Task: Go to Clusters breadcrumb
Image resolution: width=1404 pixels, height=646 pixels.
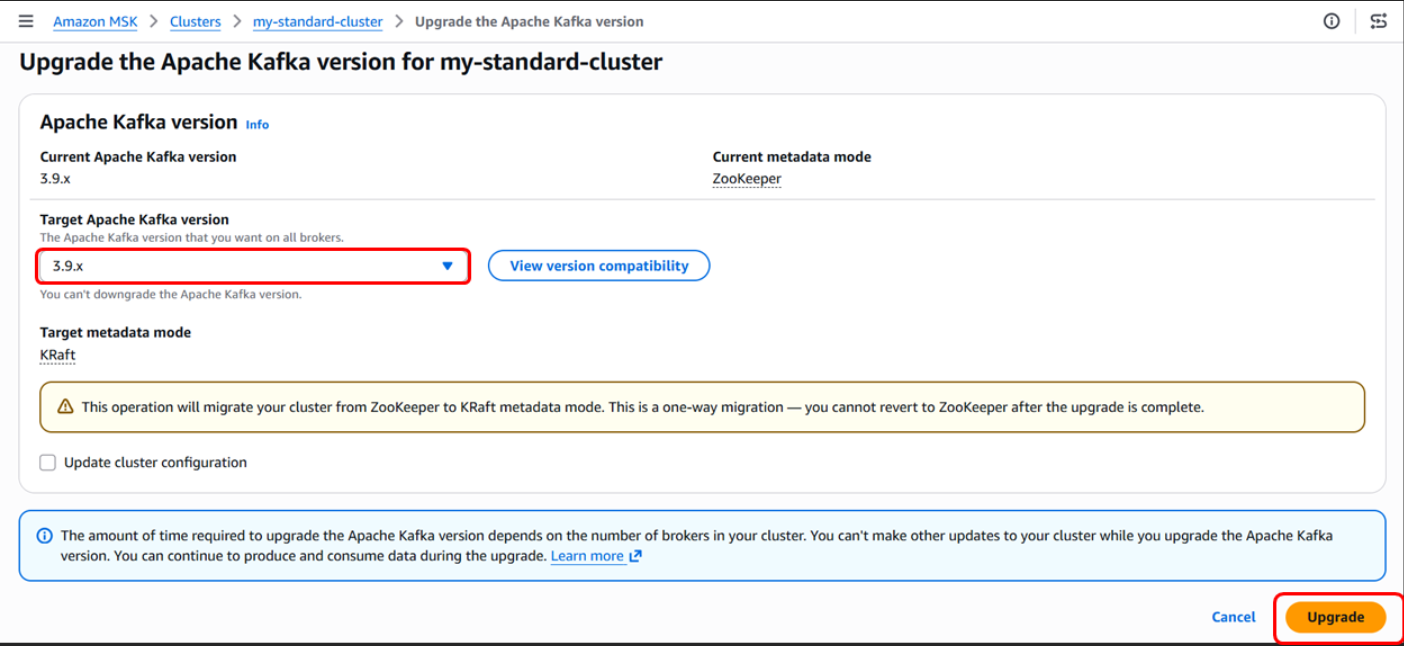Action: point(195,21)
